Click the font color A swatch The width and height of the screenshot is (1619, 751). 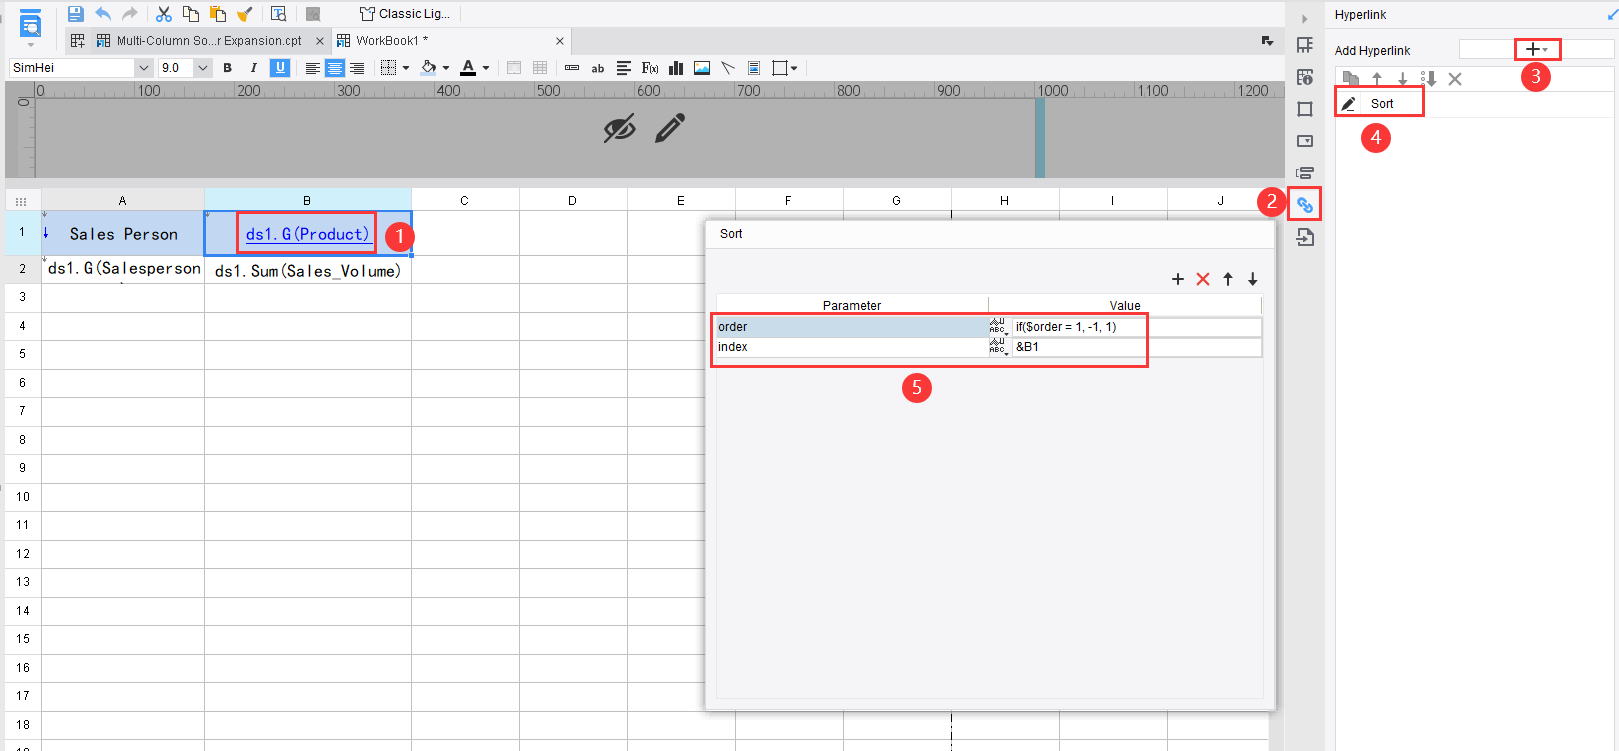click(468, 68)
